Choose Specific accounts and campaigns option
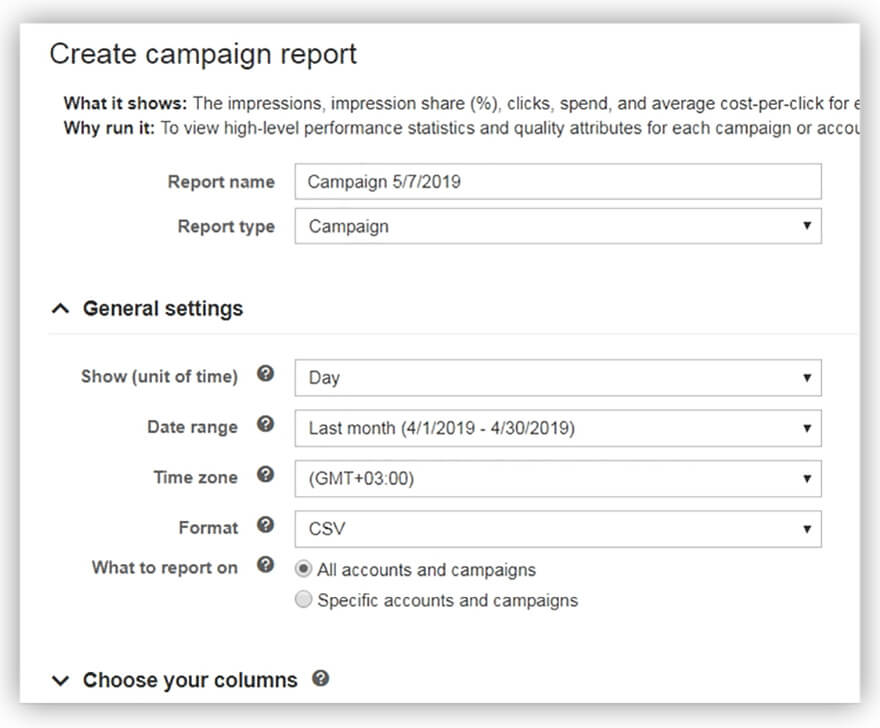880x728 pixels. point(304,600)
